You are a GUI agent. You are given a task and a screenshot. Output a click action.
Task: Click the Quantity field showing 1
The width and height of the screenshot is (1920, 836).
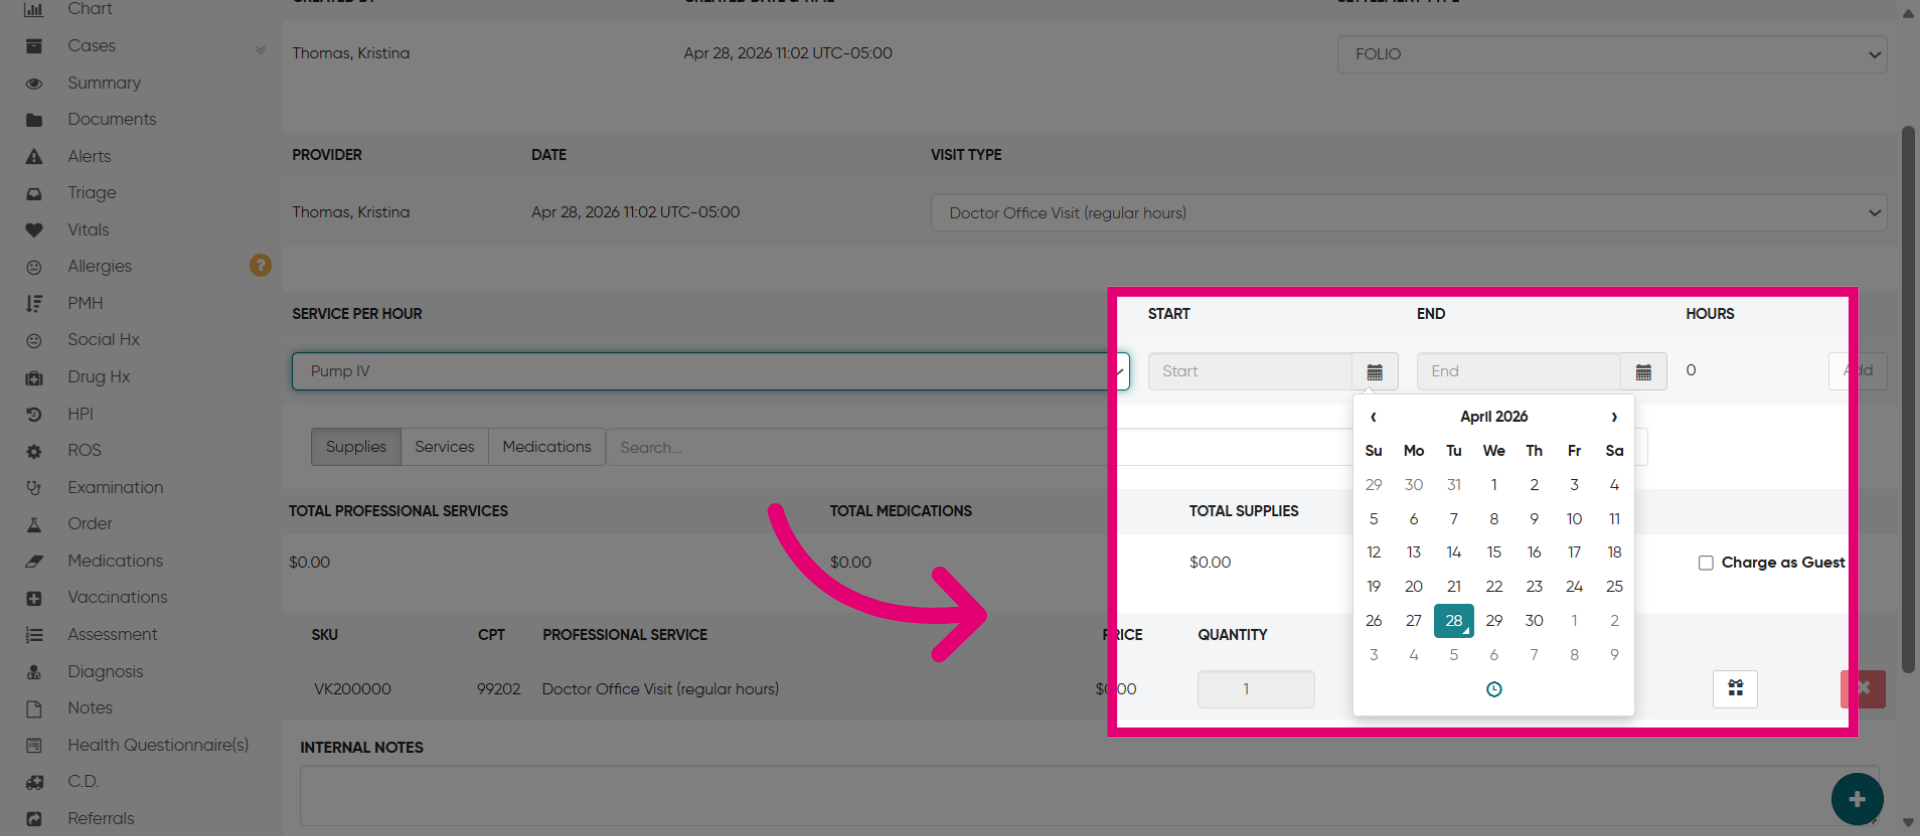point(1256,689)
